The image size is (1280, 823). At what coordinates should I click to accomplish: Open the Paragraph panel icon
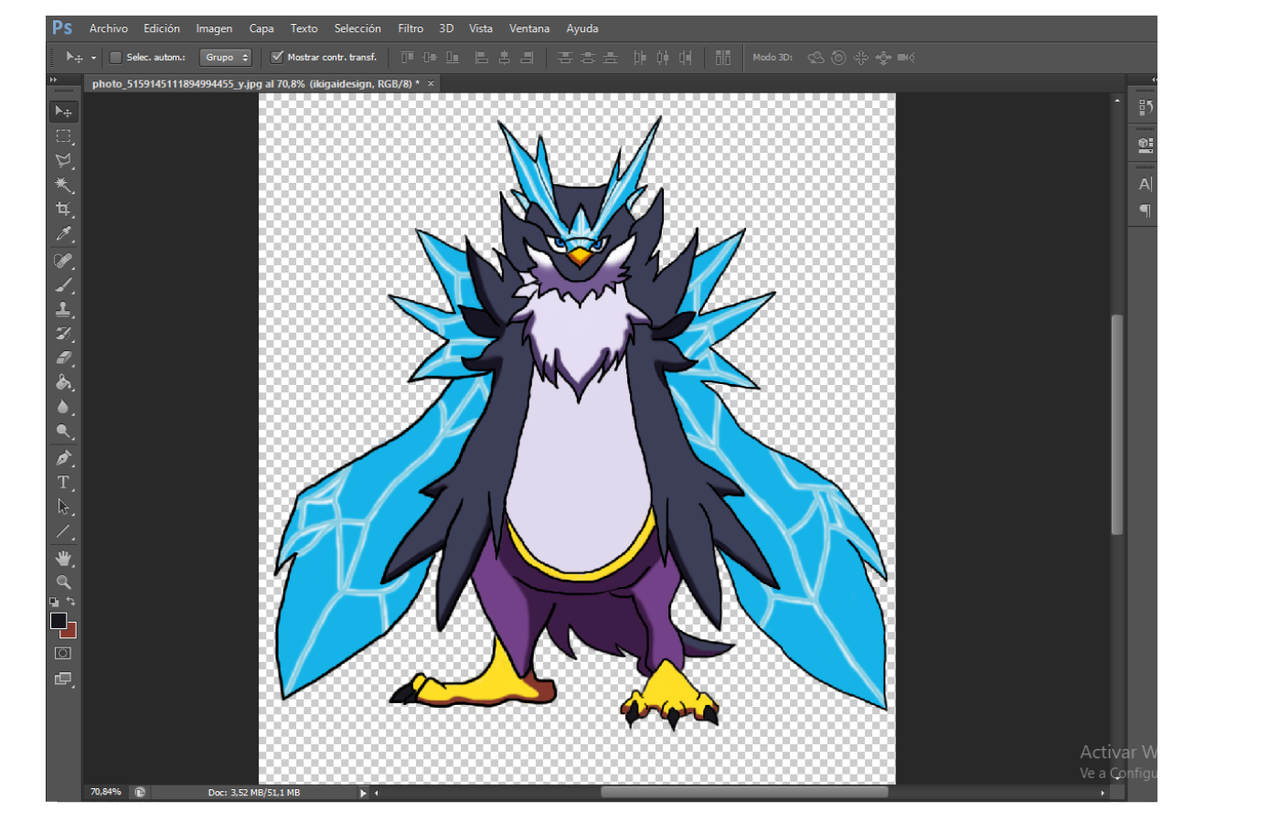(1146, 210)
